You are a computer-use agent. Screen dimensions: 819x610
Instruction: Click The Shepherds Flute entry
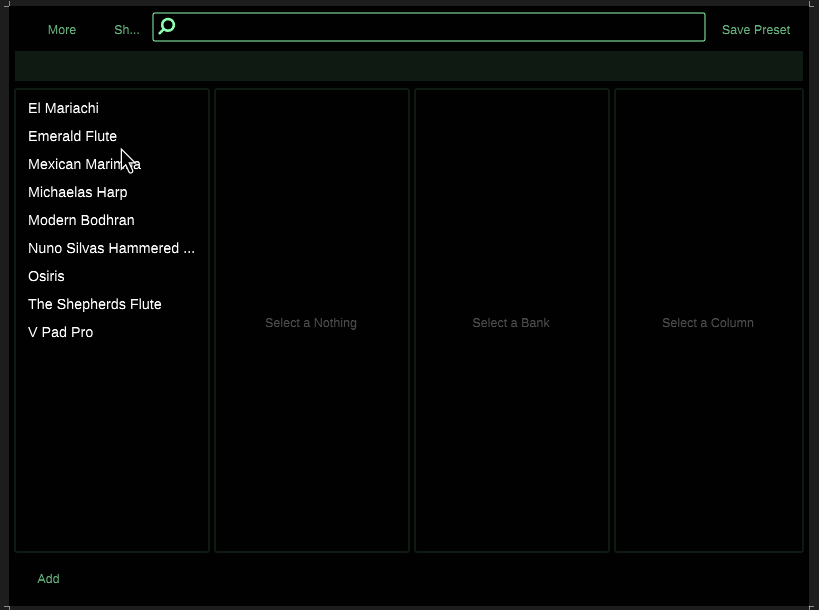[94, 304]
